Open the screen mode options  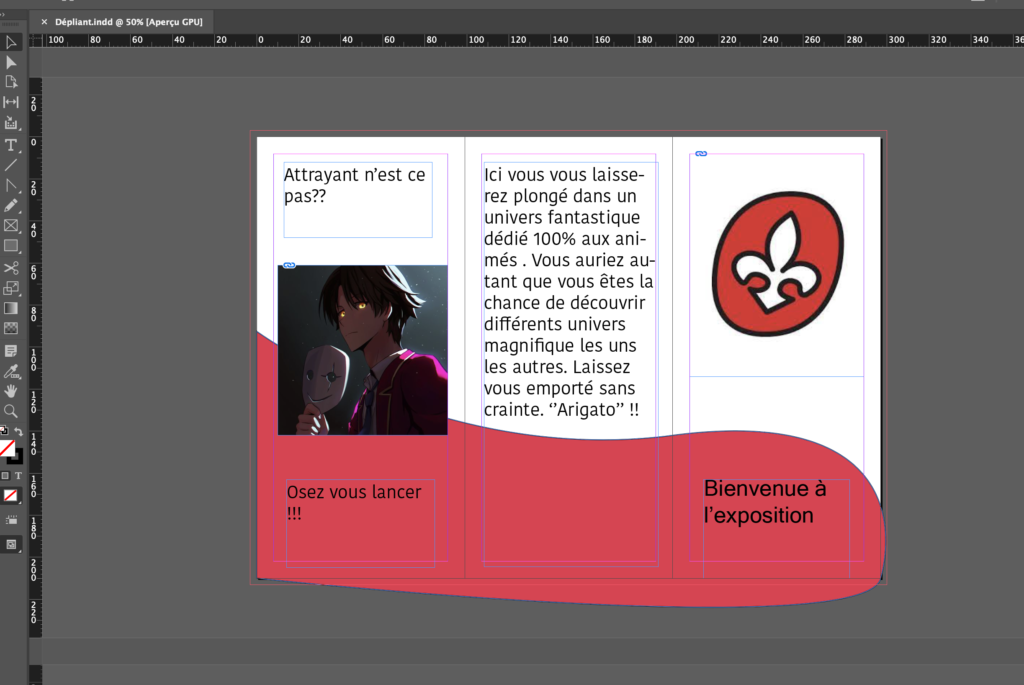pos(11,544)
